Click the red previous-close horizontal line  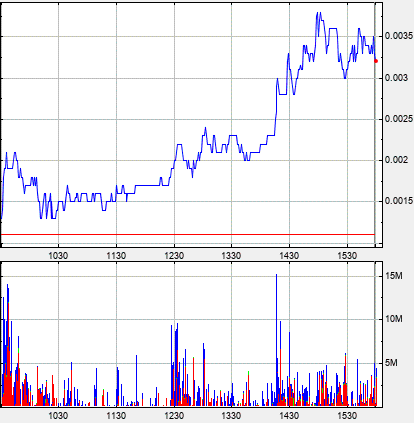pos(188,235)
